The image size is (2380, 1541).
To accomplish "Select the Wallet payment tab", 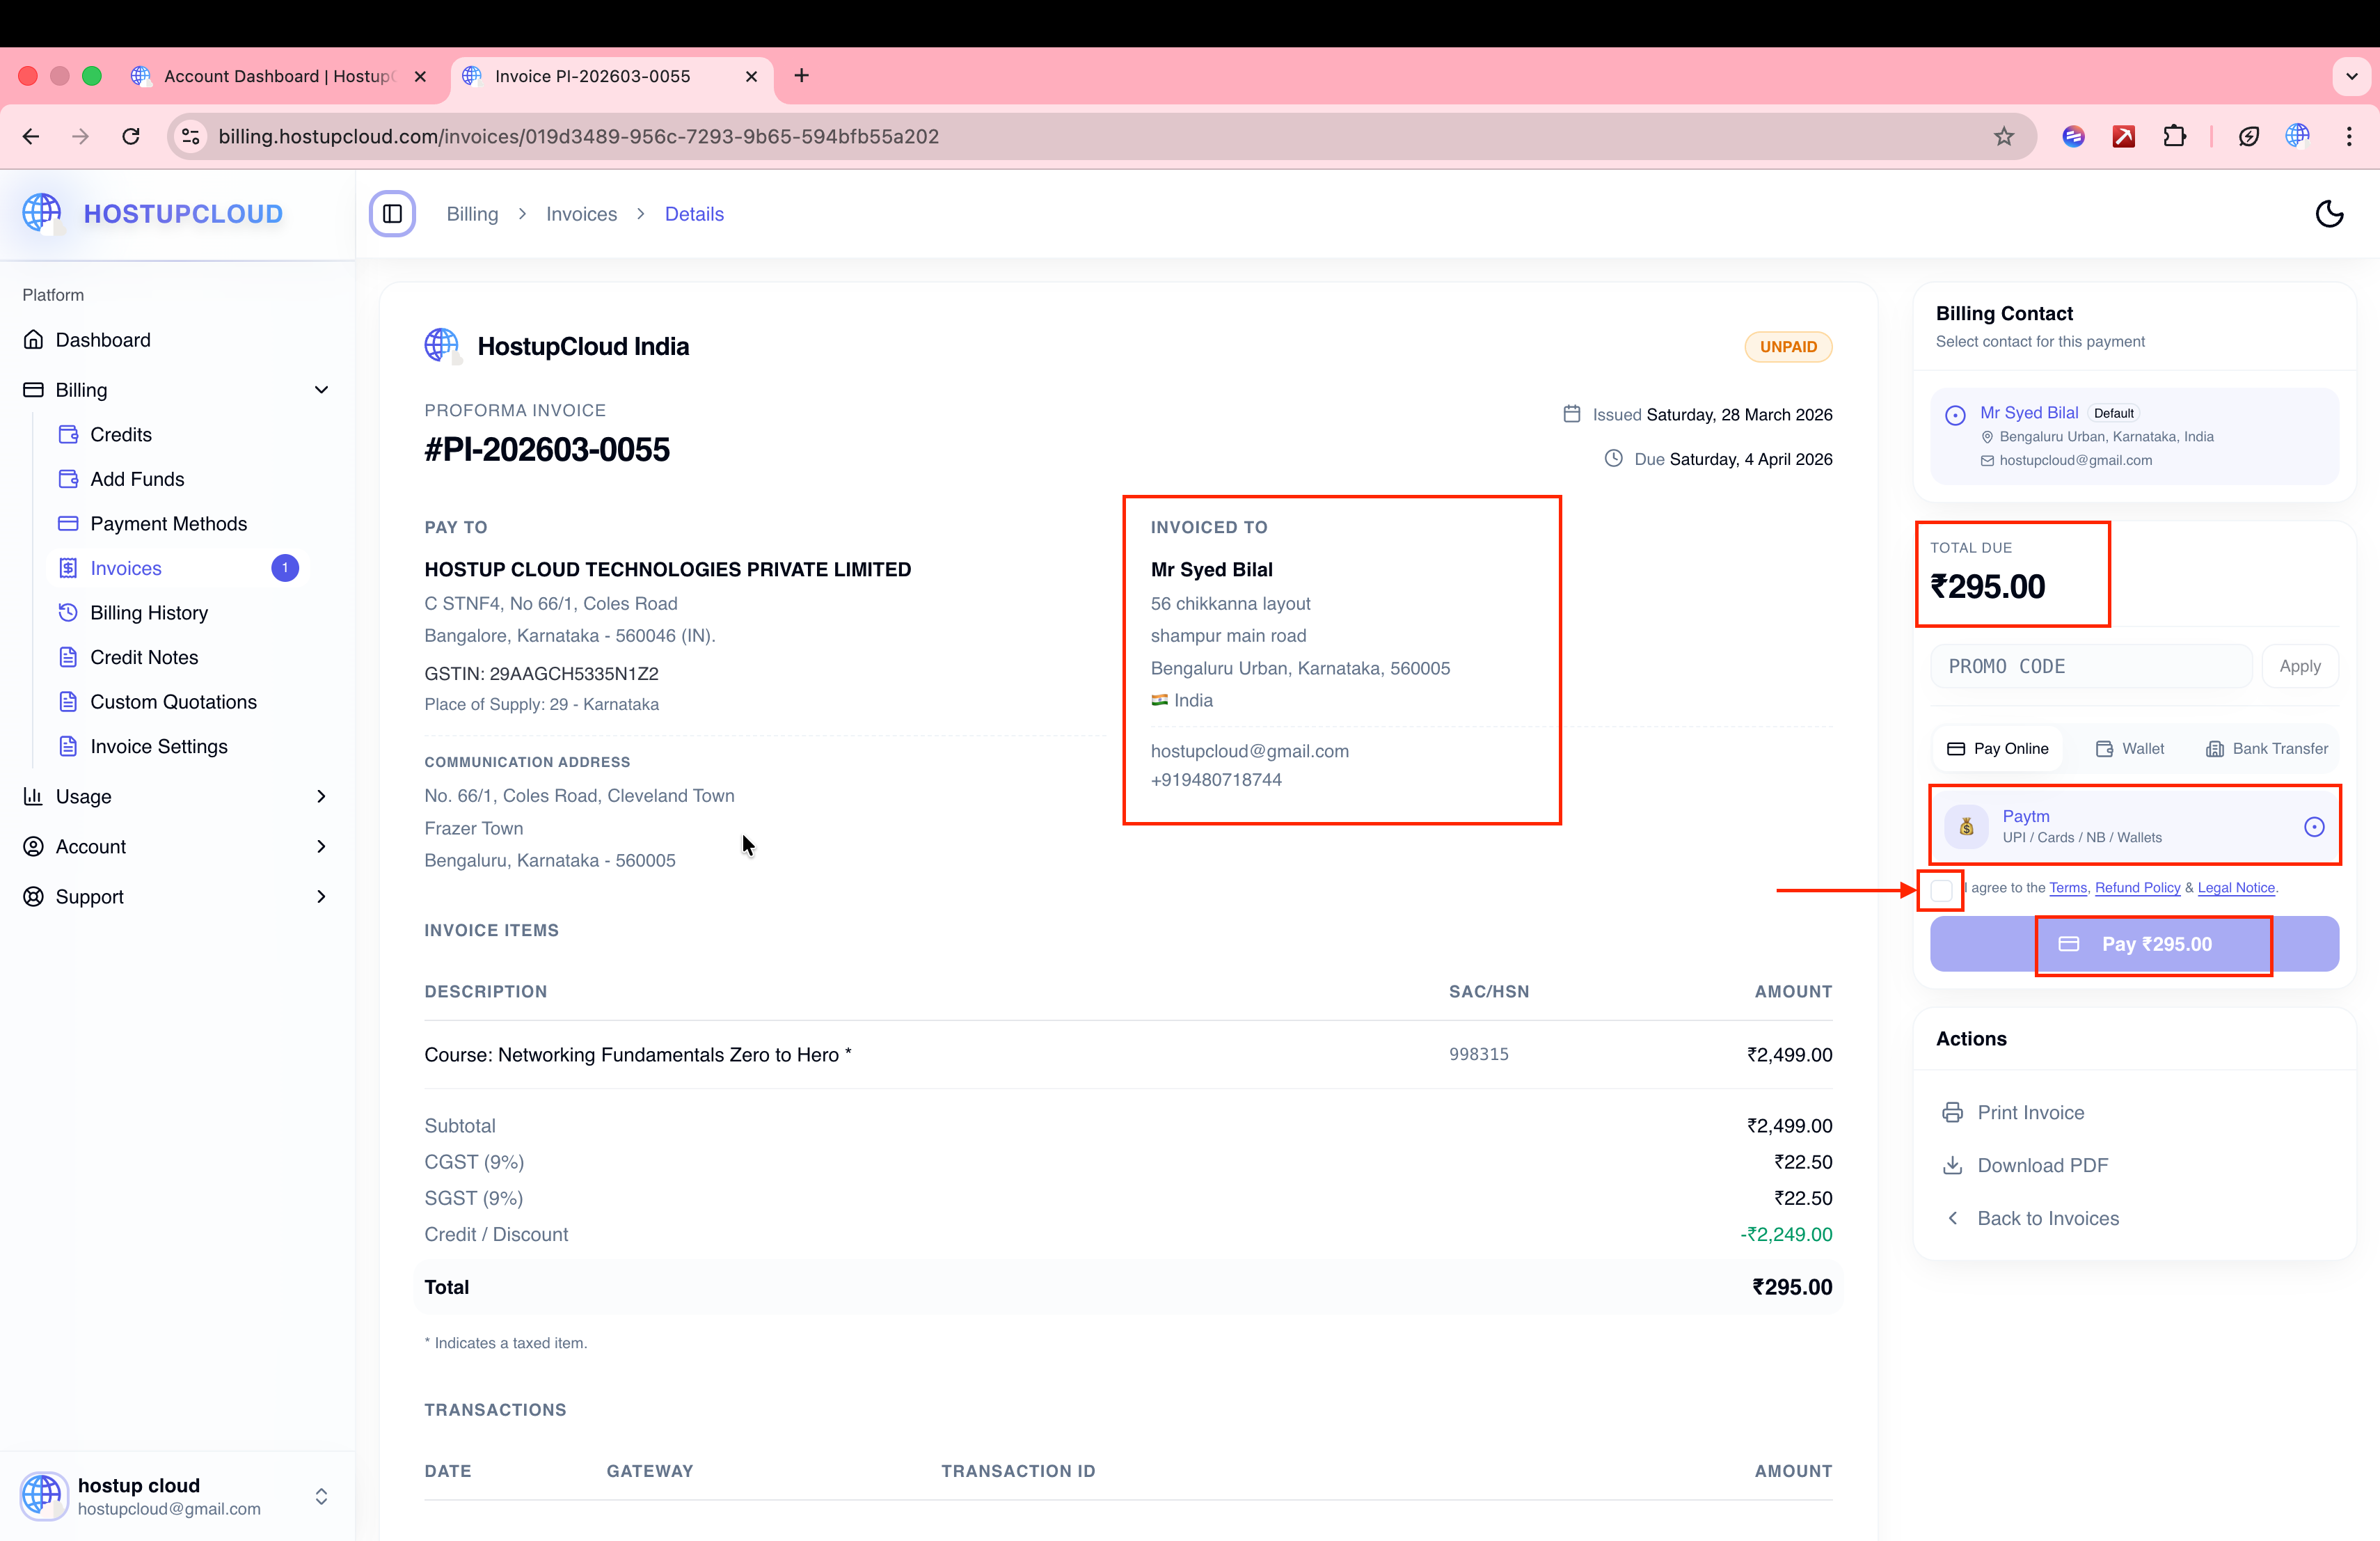I will click(2130, 749).
